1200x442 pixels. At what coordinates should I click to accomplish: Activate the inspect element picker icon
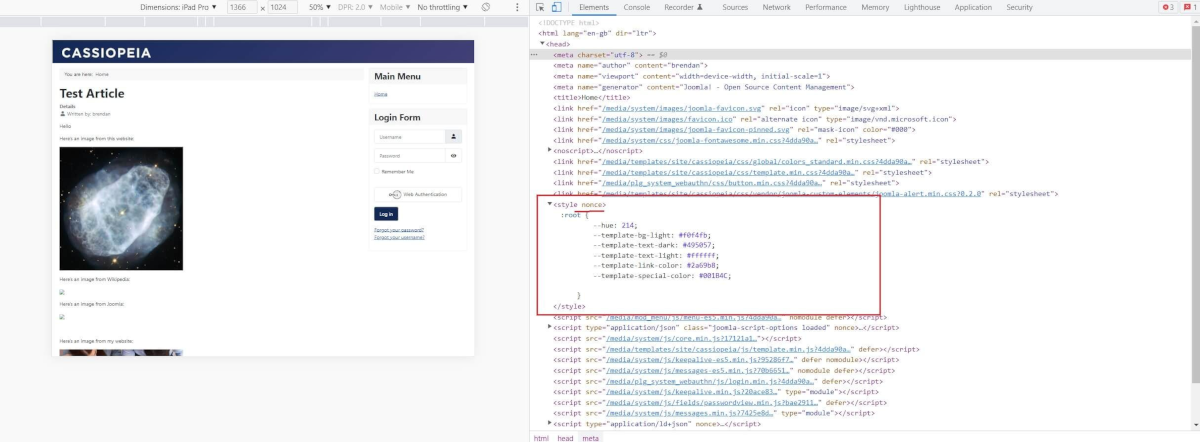point(541,7)
